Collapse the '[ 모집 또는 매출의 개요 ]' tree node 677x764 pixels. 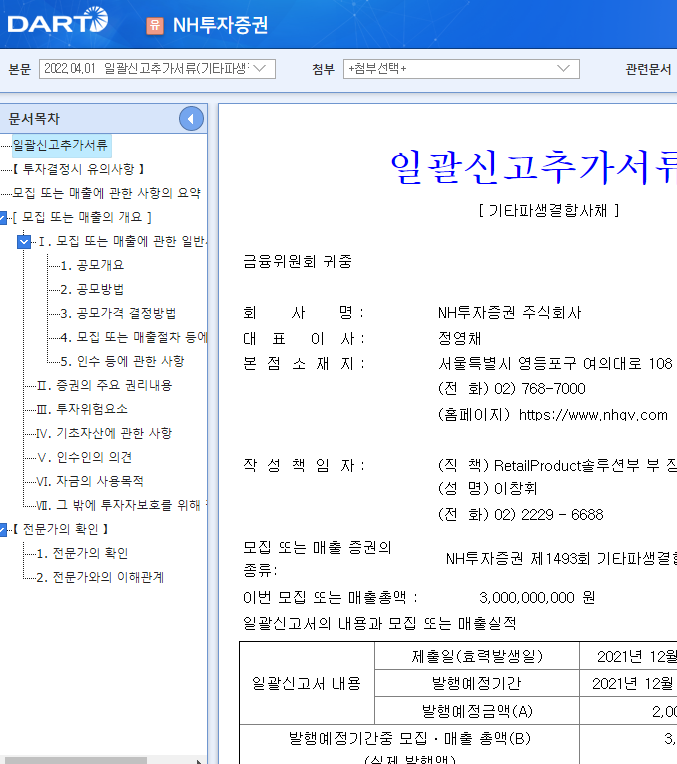click(x=2, y=217)
